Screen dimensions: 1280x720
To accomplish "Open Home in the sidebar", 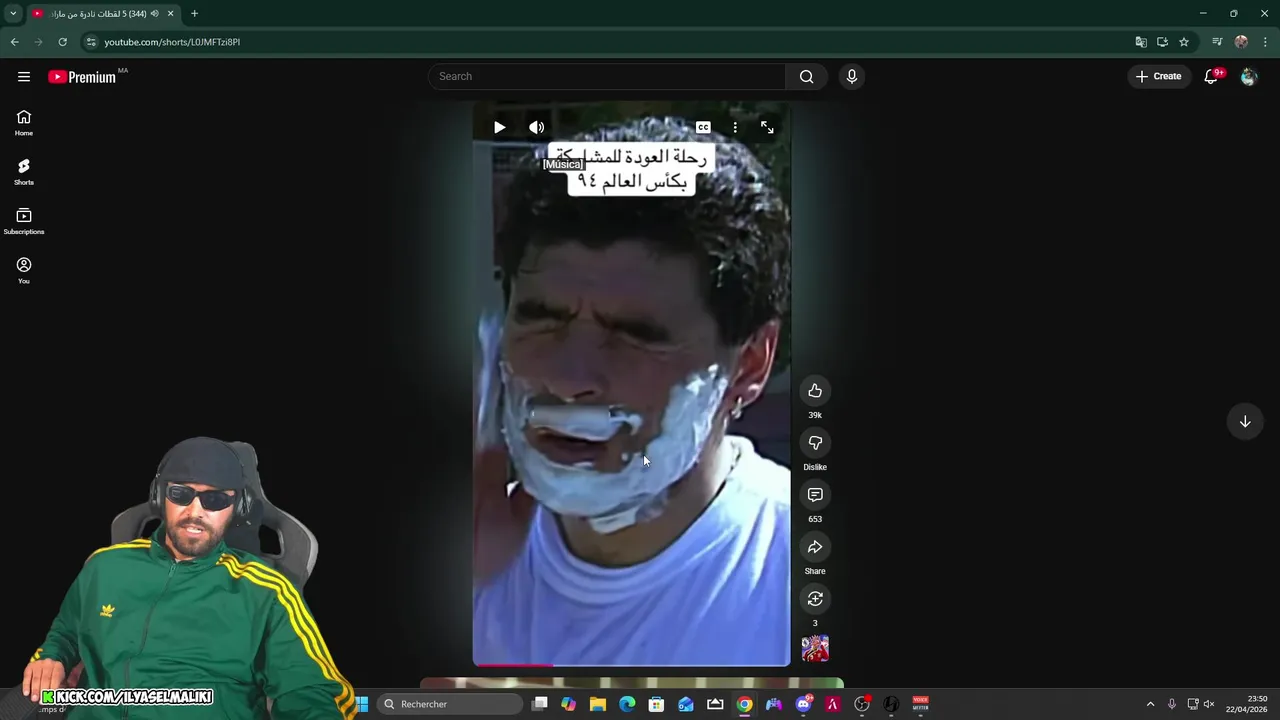I will tap(24, 123).
